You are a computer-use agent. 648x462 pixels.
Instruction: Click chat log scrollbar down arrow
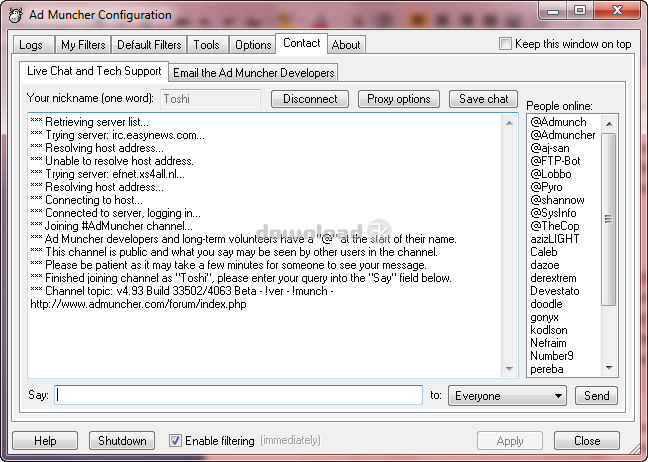[510, 369]
